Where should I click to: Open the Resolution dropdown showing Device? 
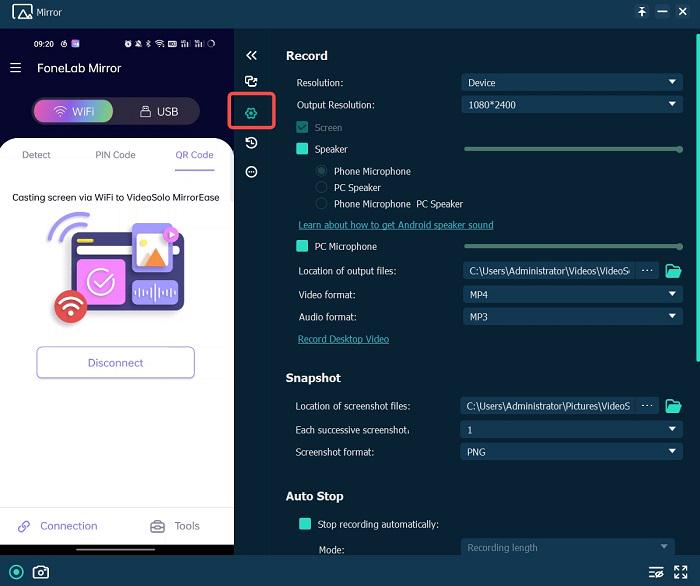(x=572, y=83)
